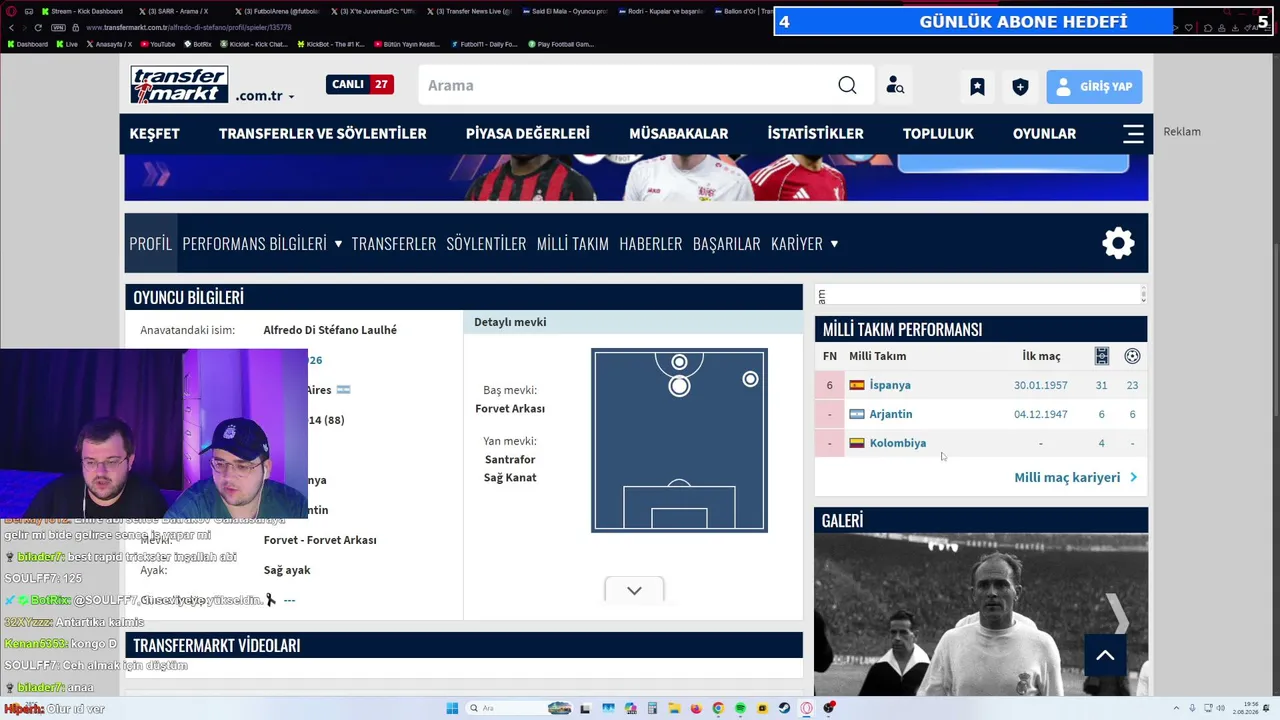
Task: Go to next gallery photo arrow
Action: click(x=1116, y=614)
